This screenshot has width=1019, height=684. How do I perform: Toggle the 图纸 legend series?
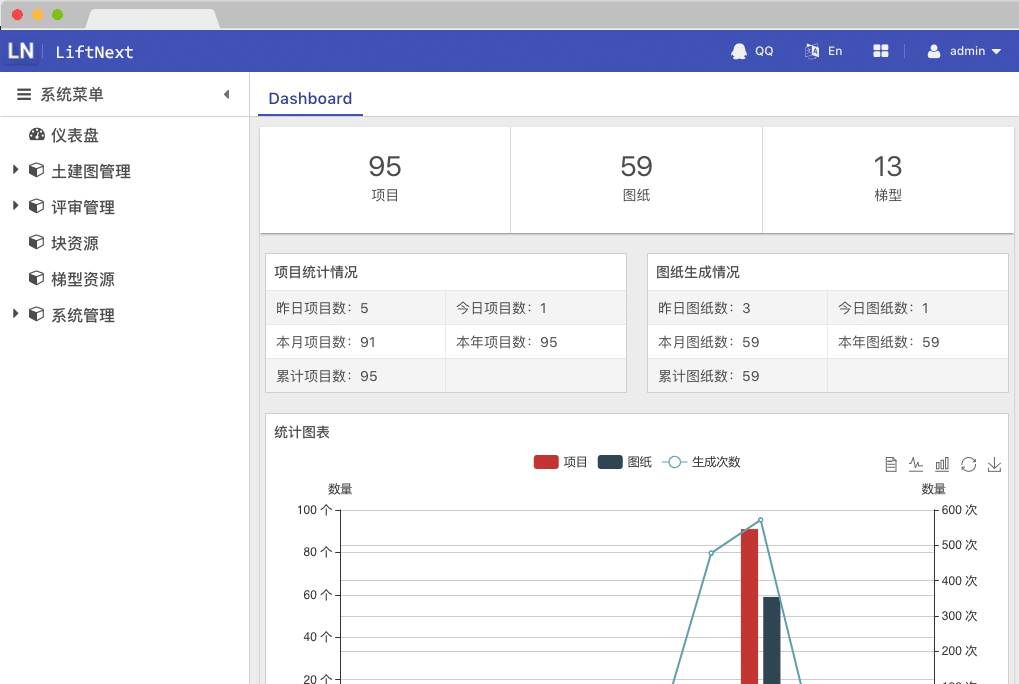click(625, 462)
